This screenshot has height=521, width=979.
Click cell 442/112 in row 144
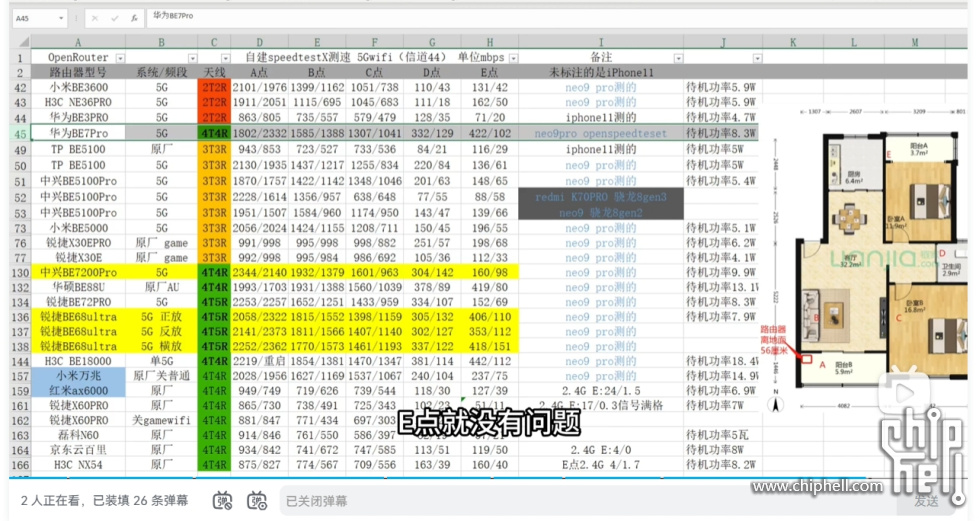pos(490,361)
